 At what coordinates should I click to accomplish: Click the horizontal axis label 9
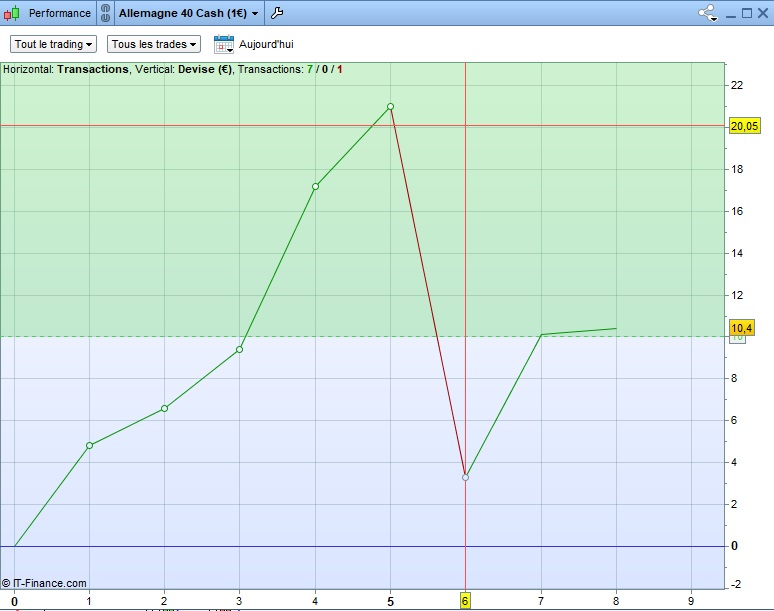click(x=691, y=601)
